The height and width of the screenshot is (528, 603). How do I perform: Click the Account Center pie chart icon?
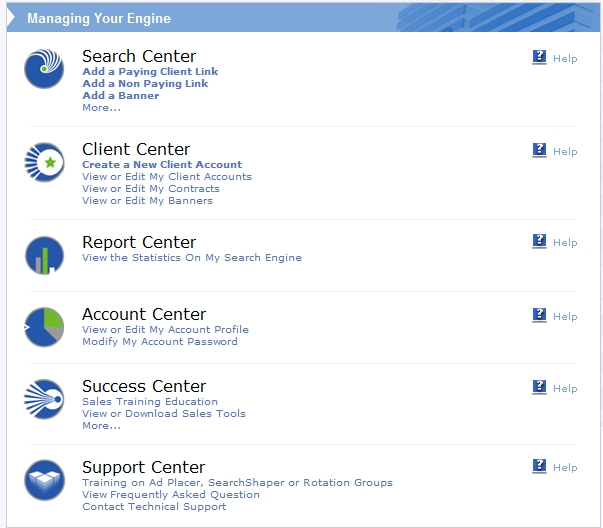pos(44,327)
